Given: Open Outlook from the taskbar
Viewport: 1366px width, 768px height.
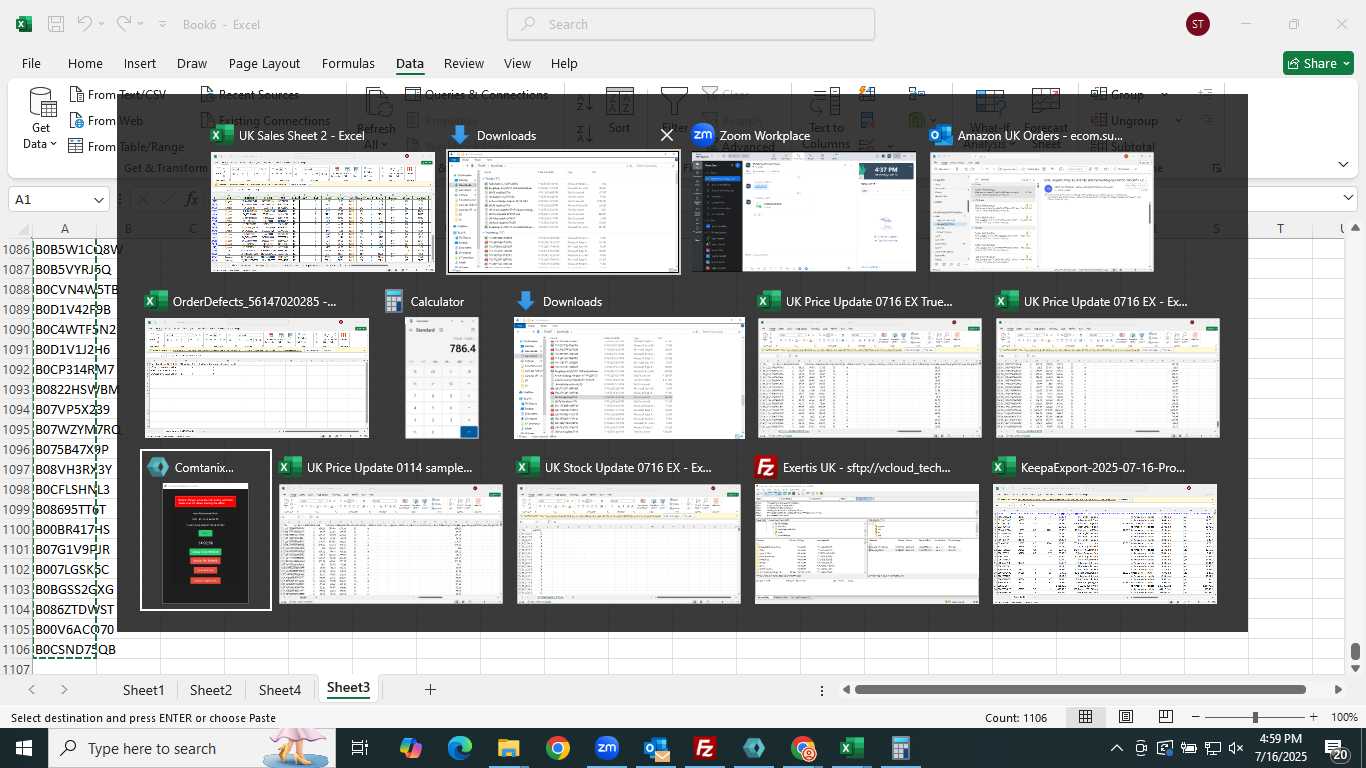Looking at the screenshot, I should pos(656,748).
